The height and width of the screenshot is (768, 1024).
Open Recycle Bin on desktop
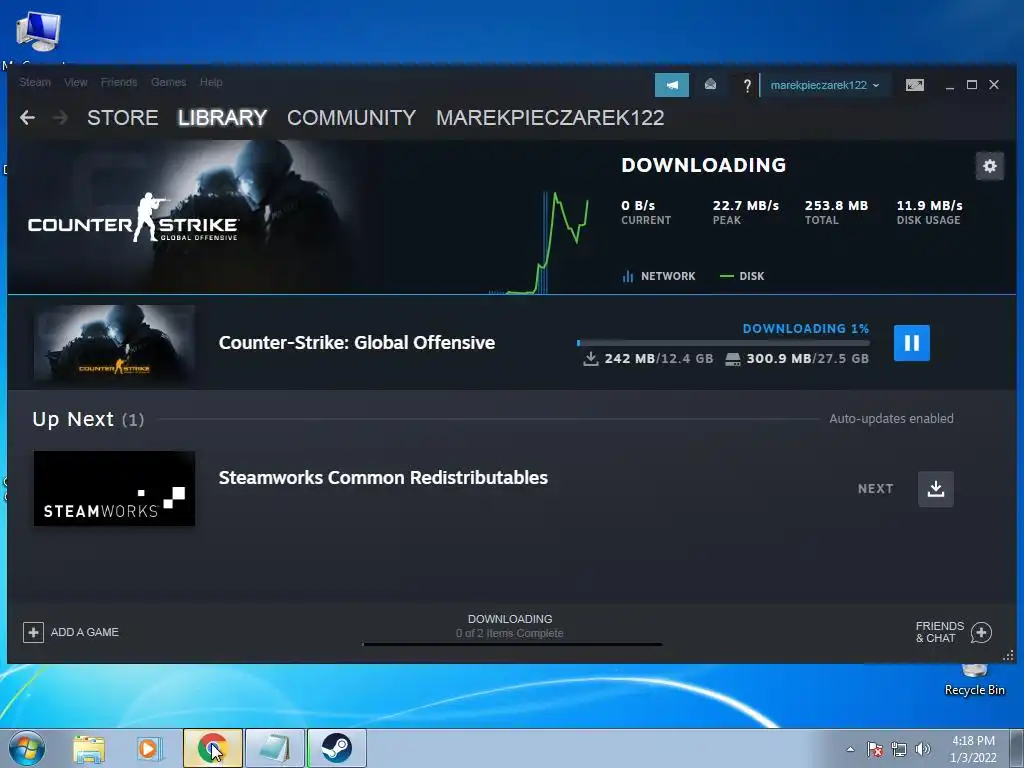click(974, 679)
